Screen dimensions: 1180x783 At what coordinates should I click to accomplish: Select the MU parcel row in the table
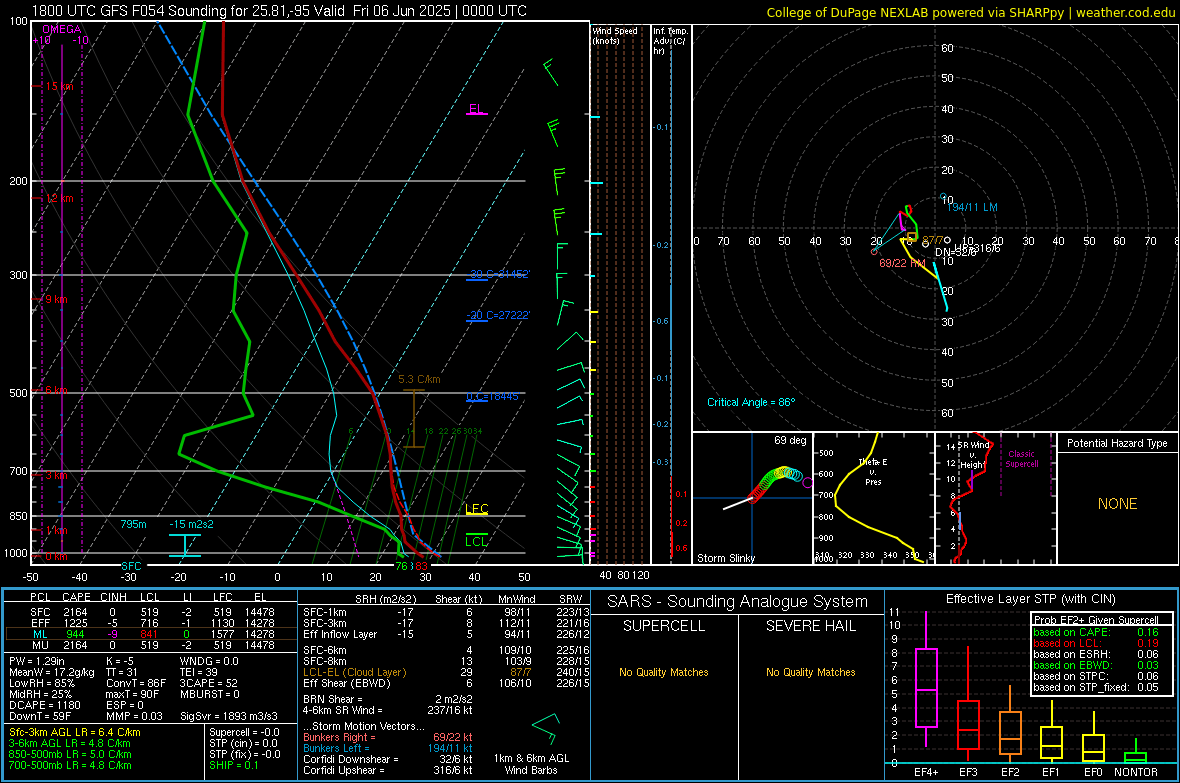151,644
